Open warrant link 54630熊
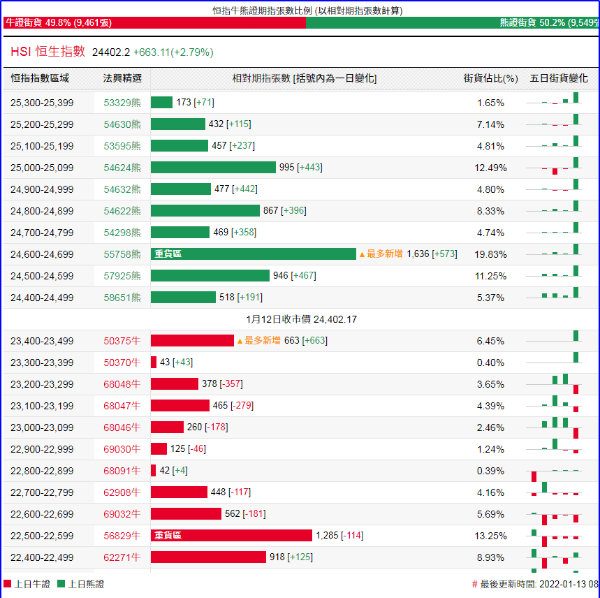This screenshot has width=600, height=598. point(122,124)
